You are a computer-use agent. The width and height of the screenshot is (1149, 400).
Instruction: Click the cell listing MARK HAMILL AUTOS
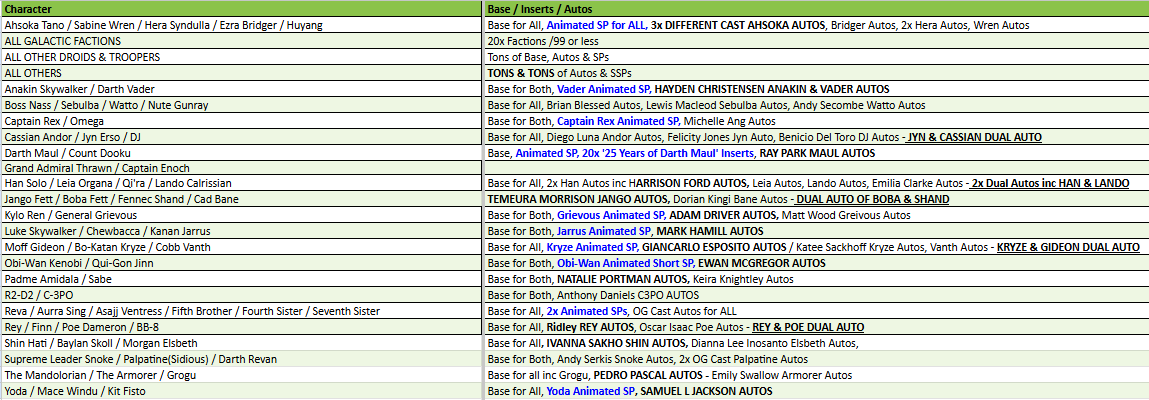pyautogui.click(x=815, y=232)
